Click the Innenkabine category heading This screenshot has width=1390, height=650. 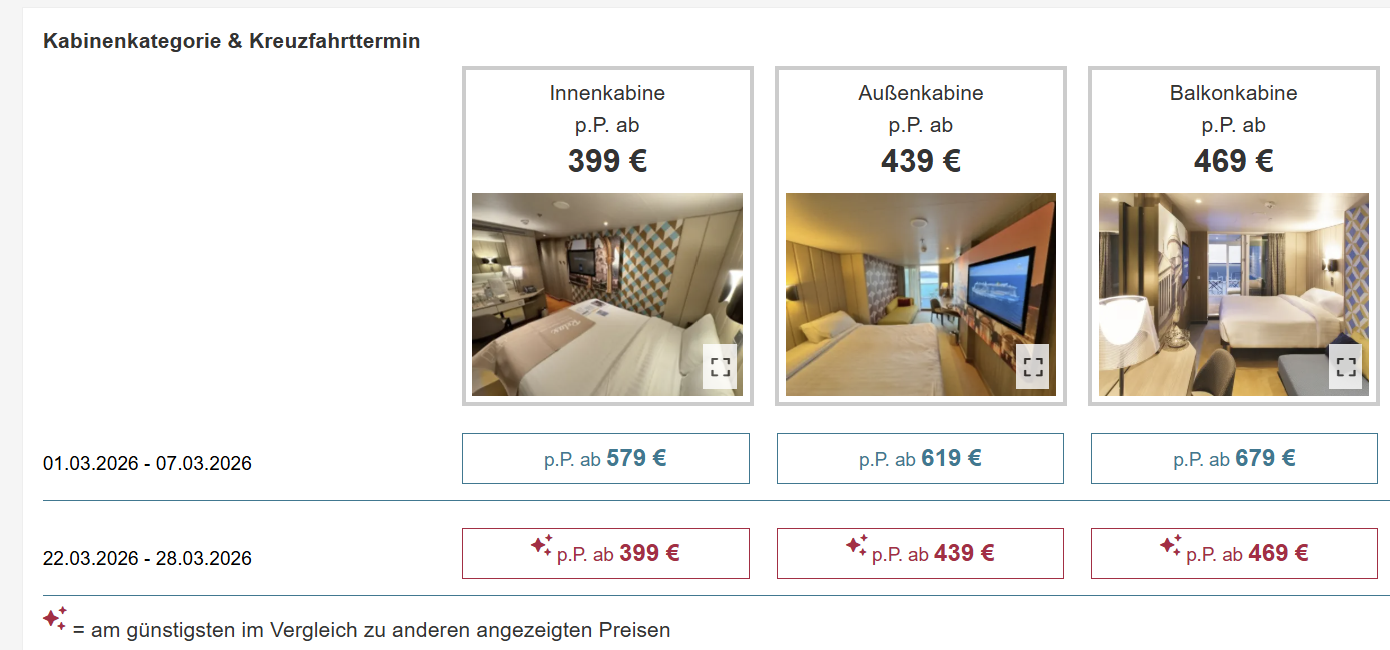(607, 93)
